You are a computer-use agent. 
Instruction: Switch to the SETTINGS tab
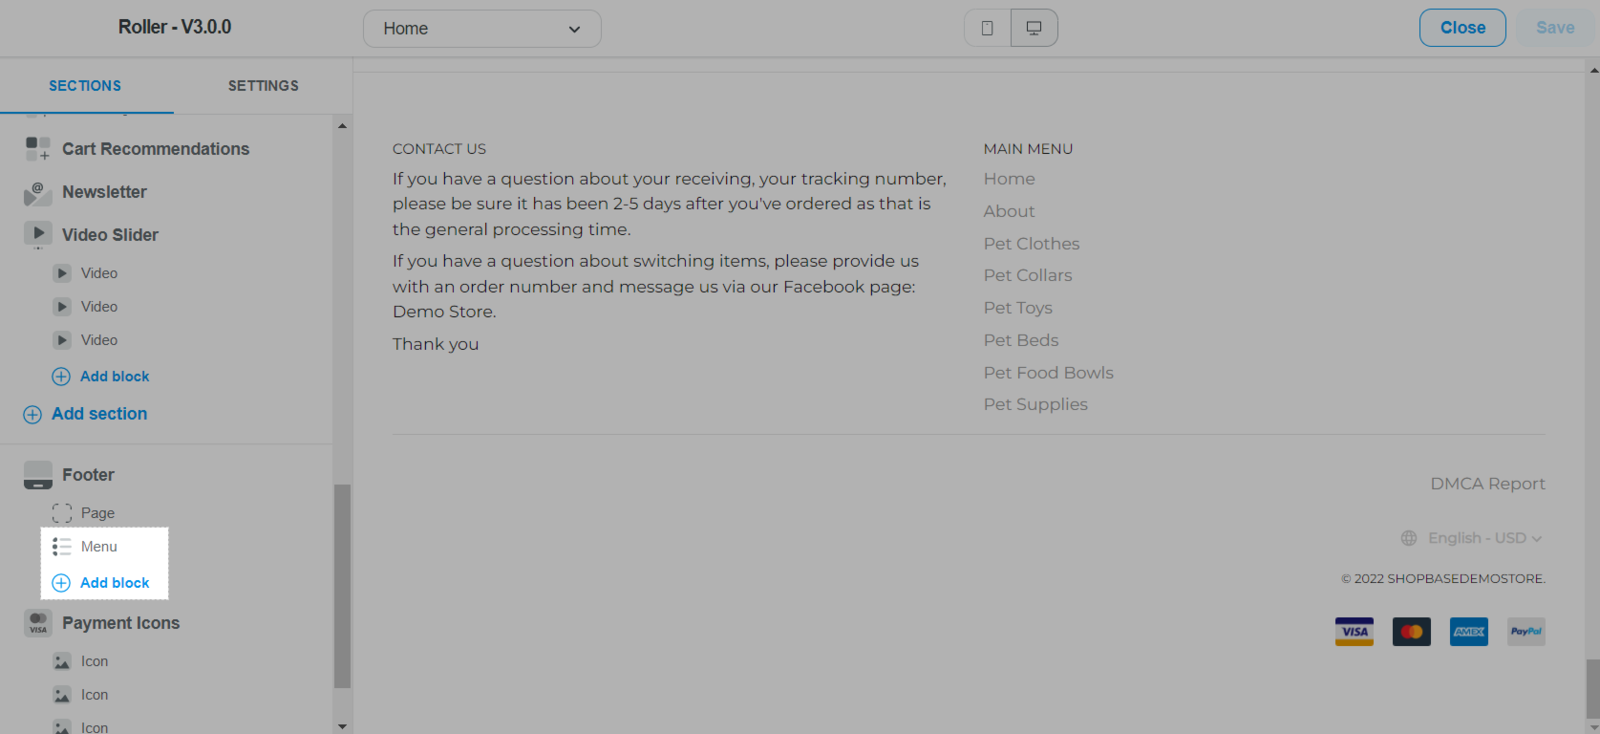[x=263, y=86]
